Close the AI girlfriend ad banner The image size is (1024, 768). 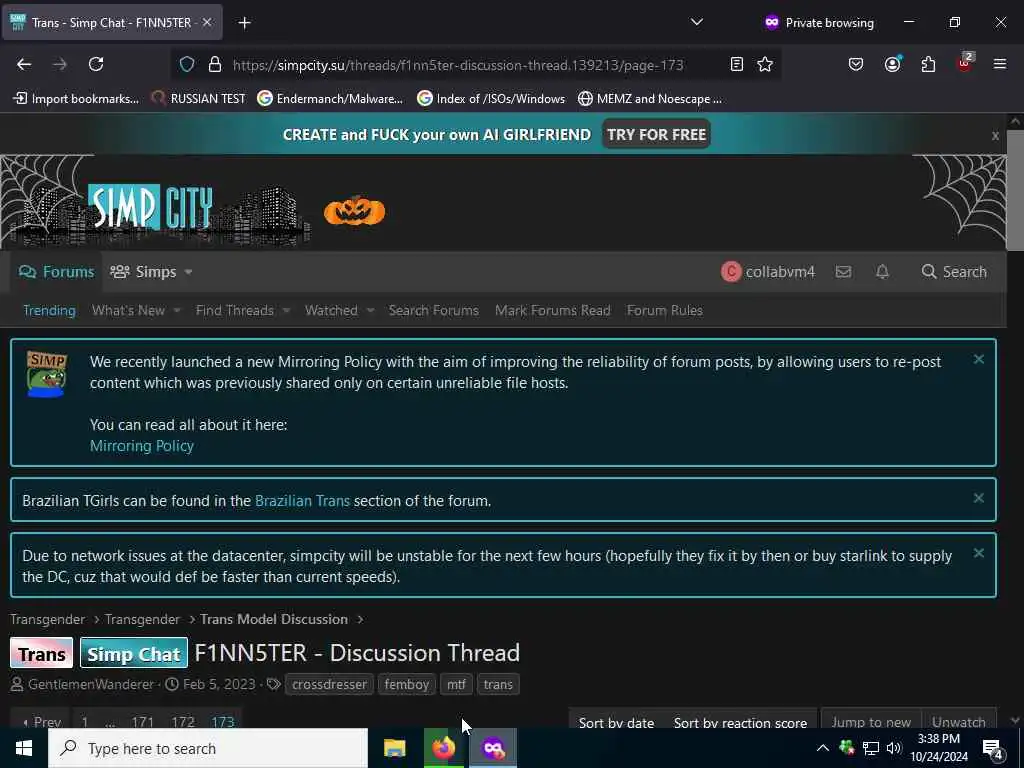coord(995,135)
